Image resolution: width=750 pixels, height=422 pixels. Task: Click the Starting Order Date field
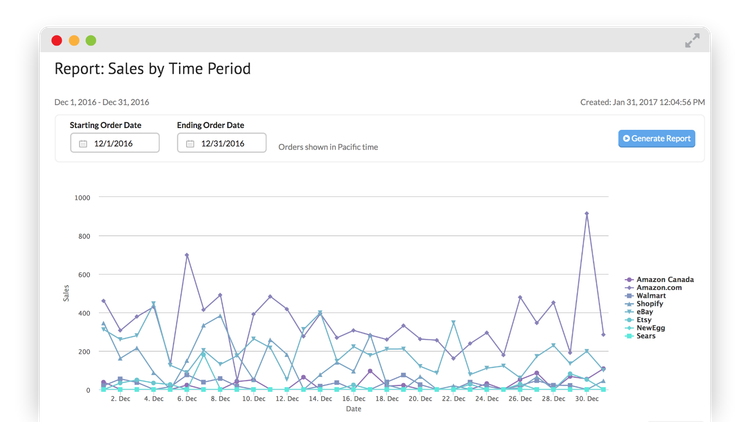click(115, 143)
